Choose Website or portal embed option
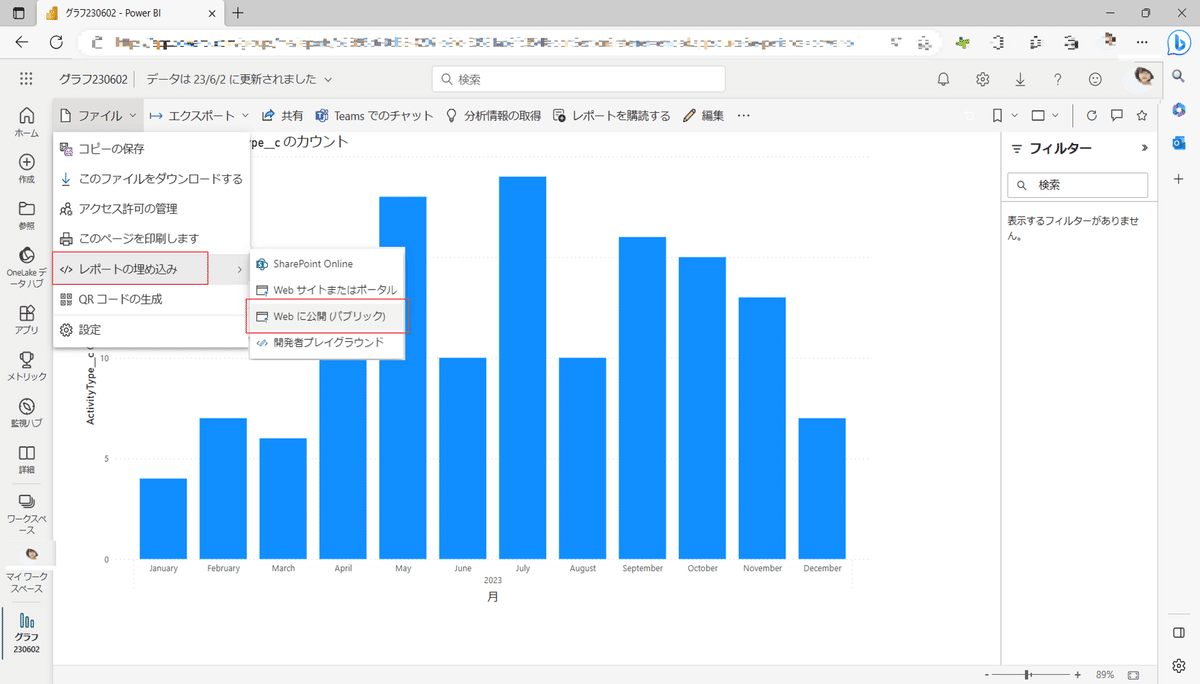Screen dimensions: 1200x684 point(327,290)
